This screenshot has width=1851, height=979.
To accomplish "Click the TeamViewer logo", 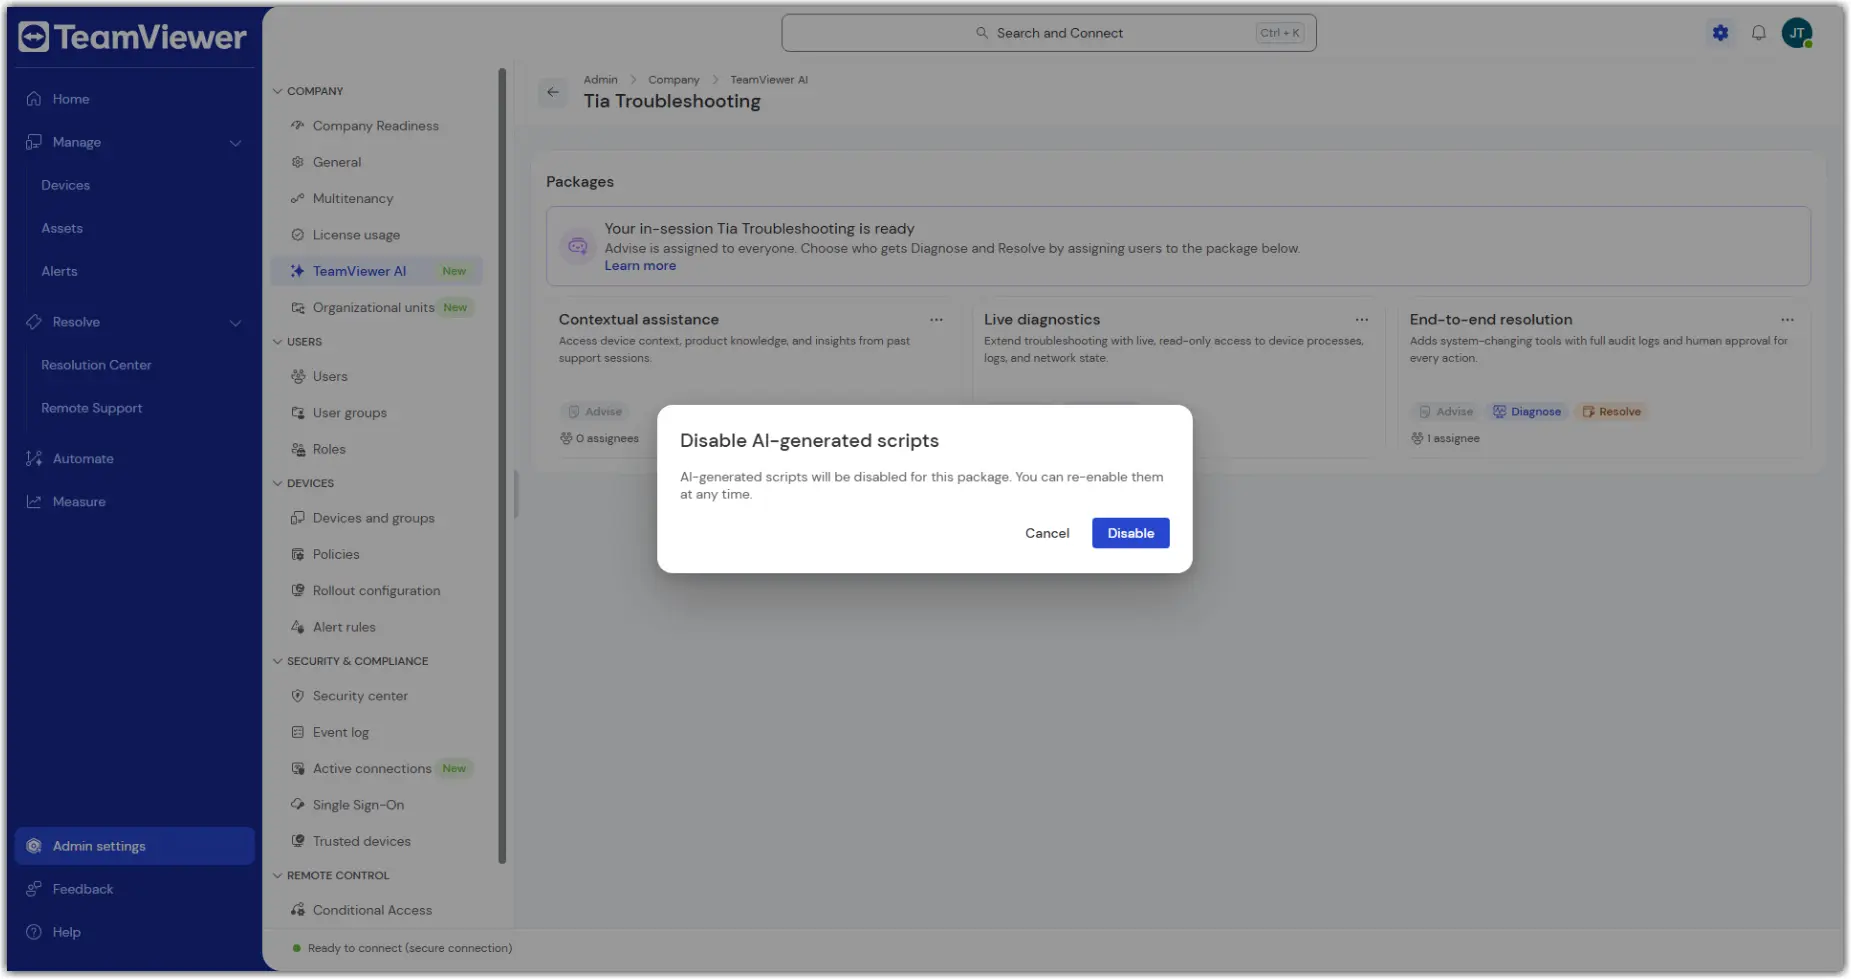I will [x=132, y=37].
